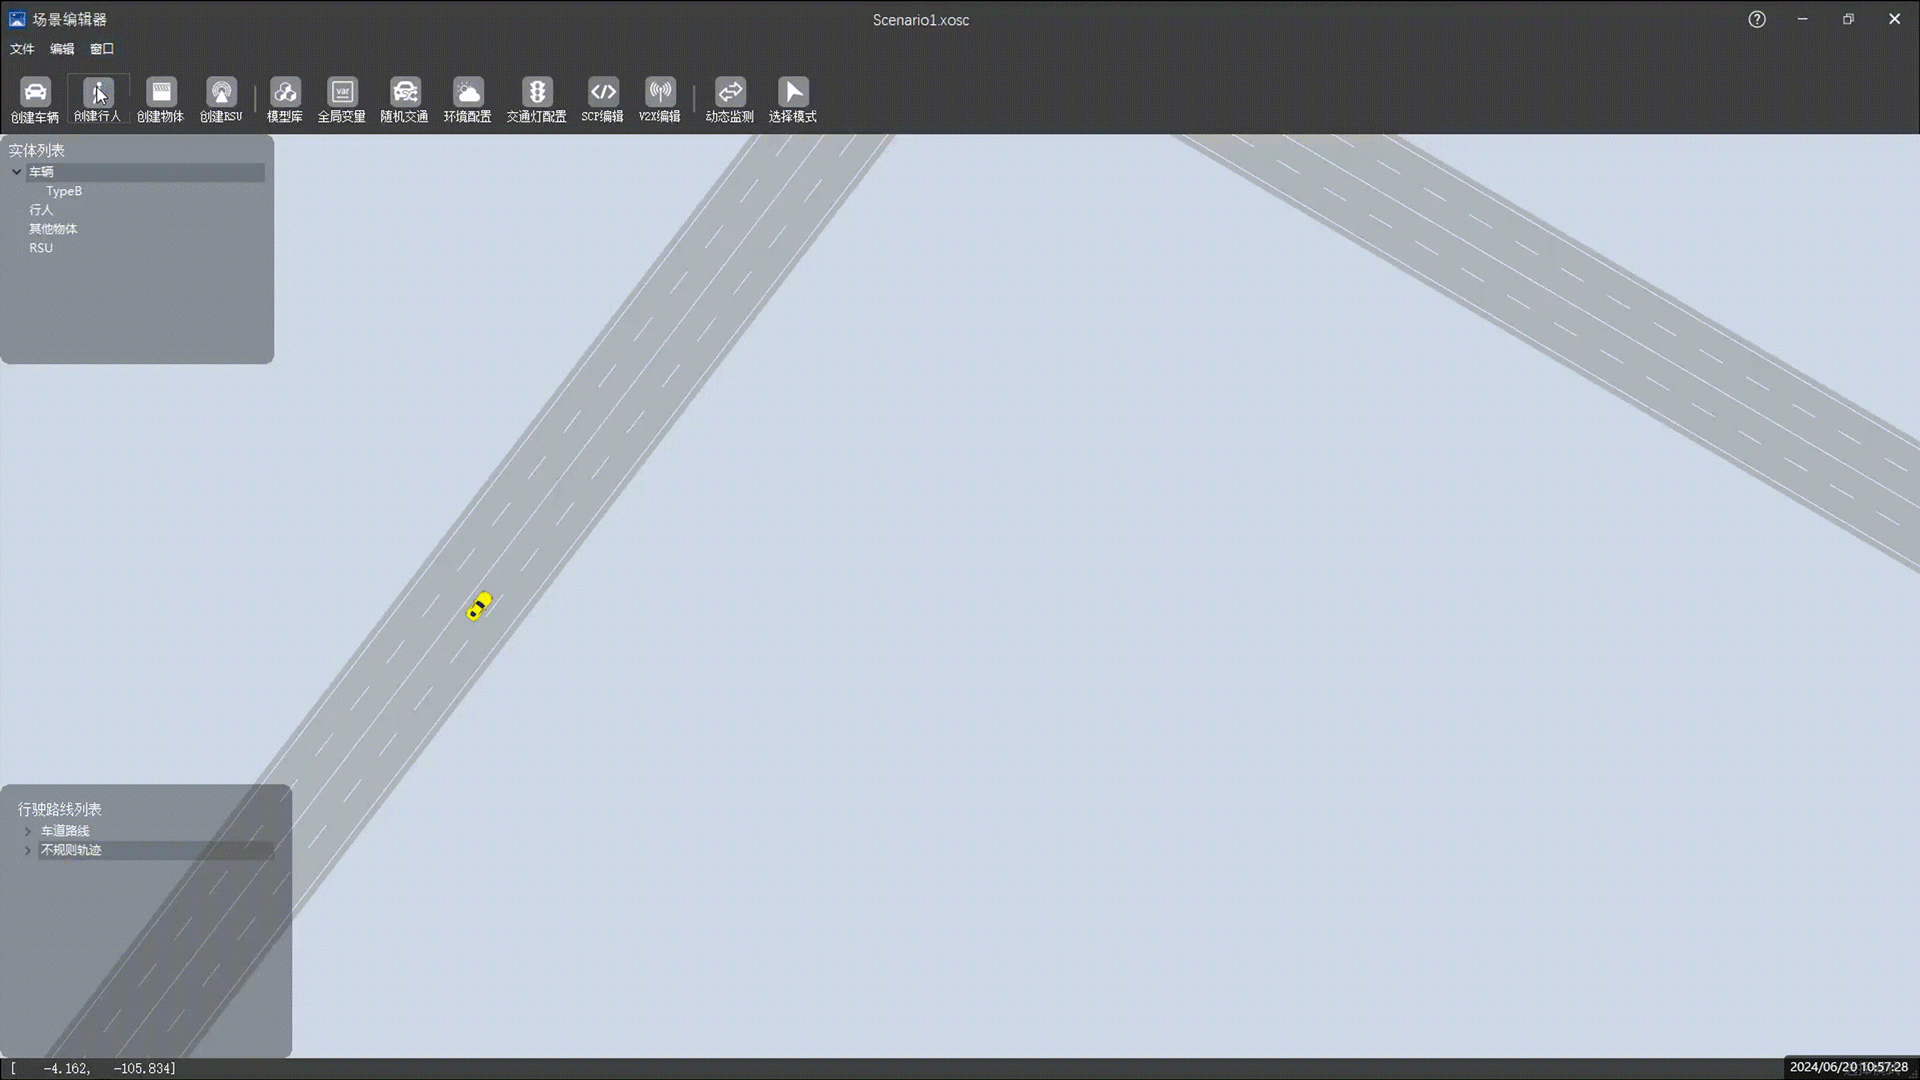
Task: Click the Create Vehicle (创建车辆) icon
Action: [x=35, y=93]
